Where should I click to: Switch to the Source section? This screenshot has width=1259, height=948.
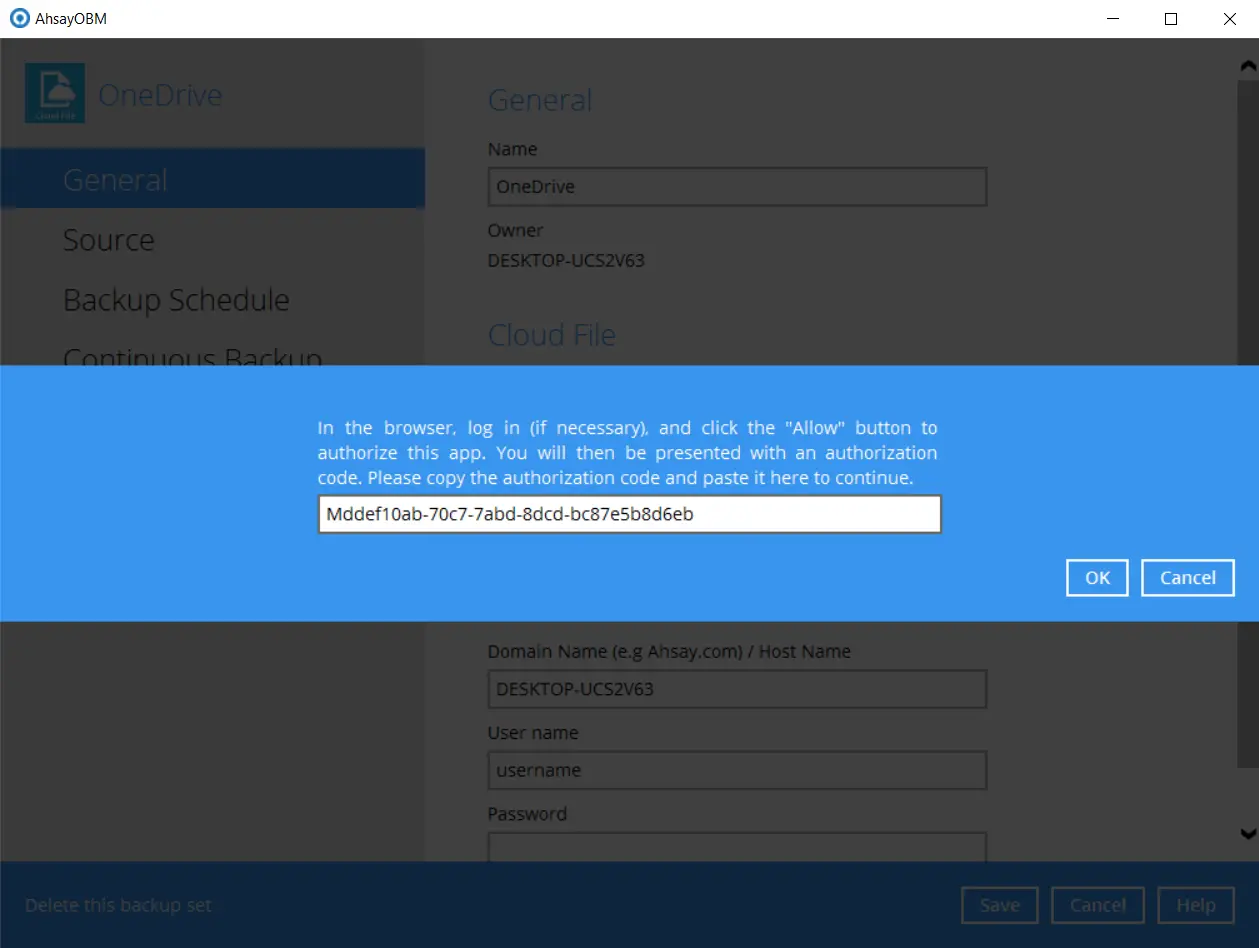click(108, 239)
